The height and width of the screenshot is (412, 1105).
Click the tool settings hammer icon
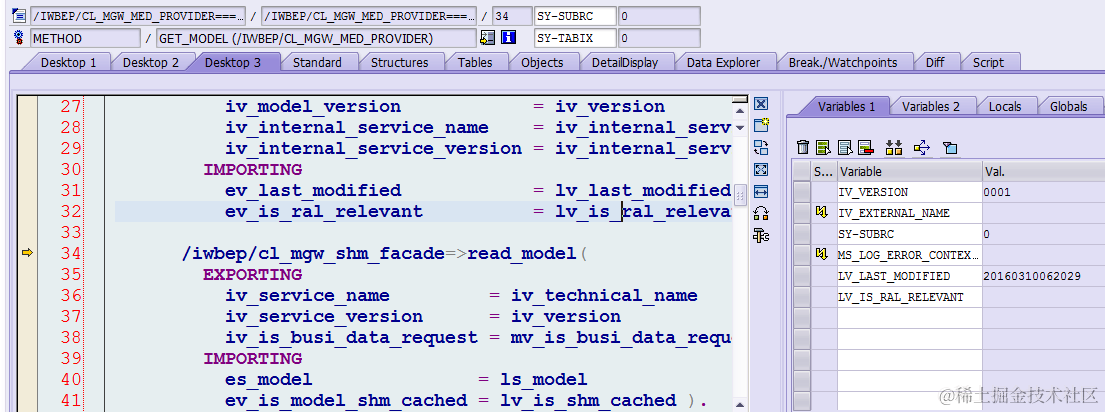(760, 235)
